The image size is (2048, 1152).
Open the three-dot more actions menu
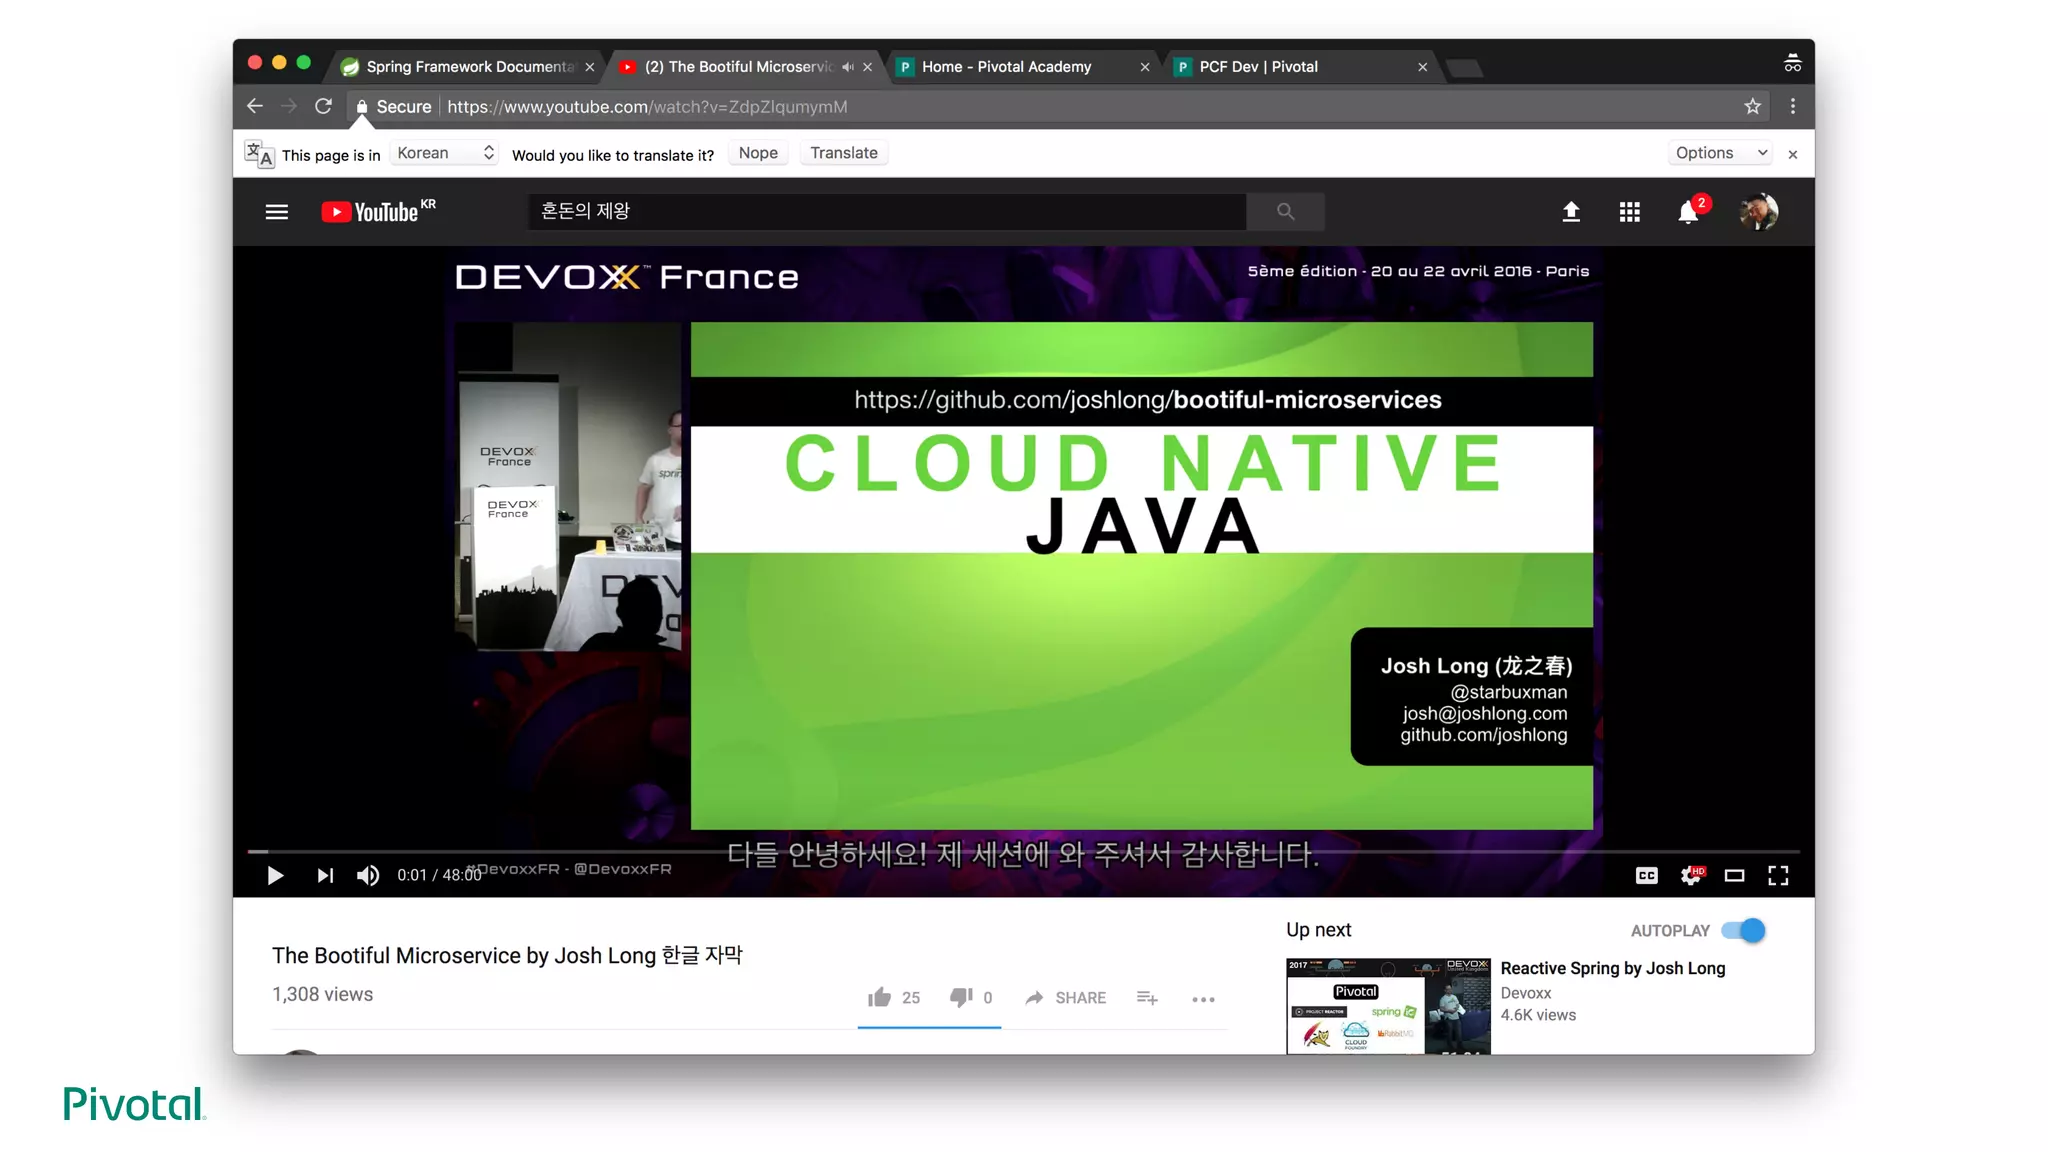point(1203,999)
